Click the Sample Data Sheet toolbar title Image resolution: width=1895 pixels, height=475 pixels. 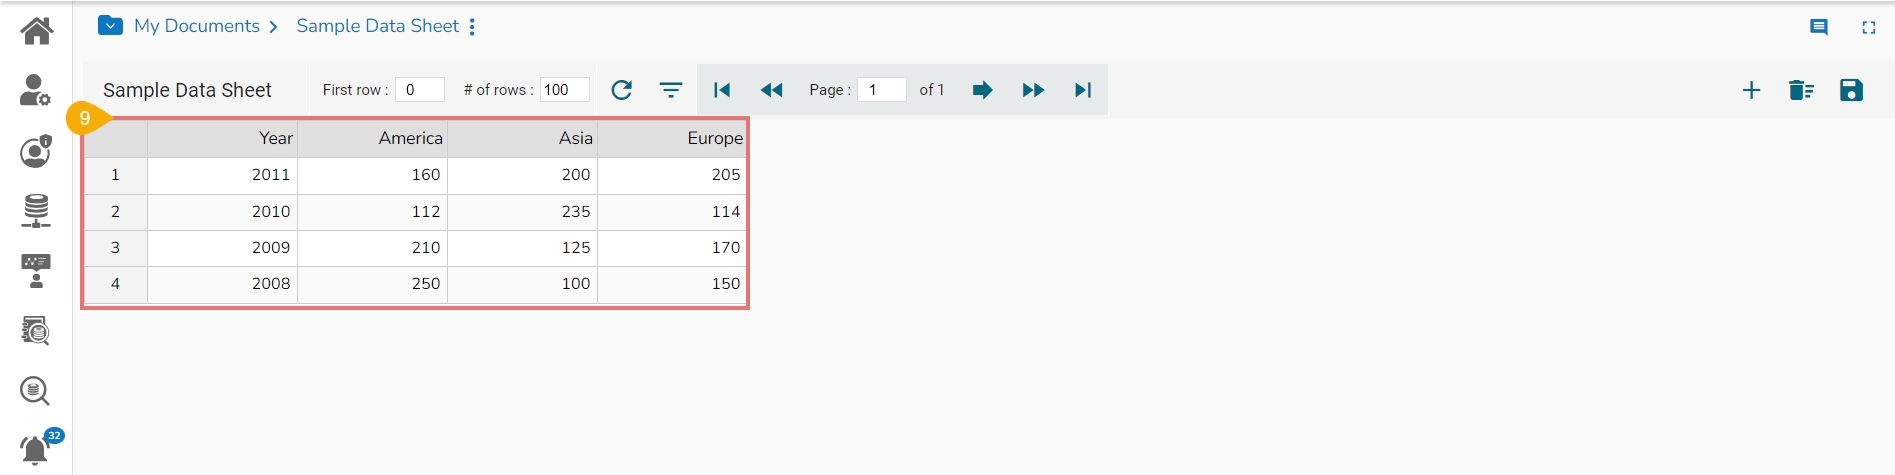click(187, 90)
